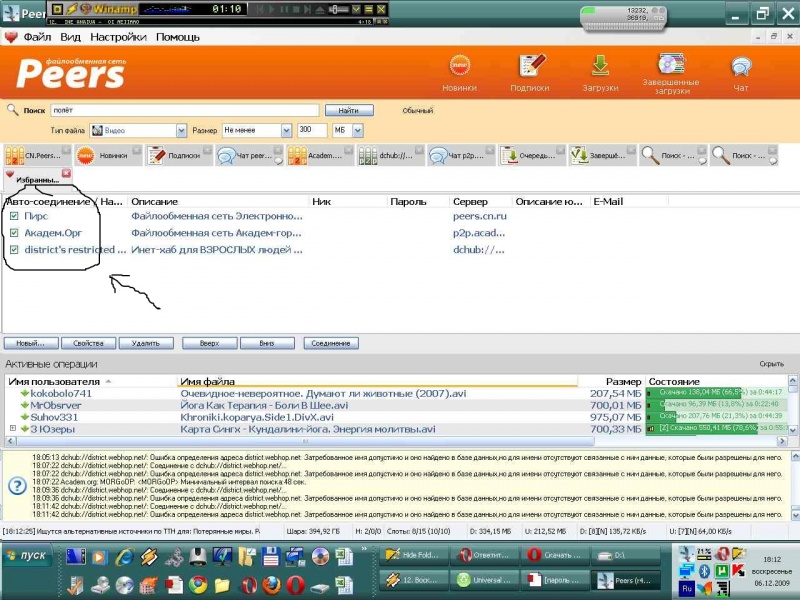Image resolution: width=800 pixels, height=600 pixels.
Task: Uncheck auto-connect for Пирс hub
Action: (x=14, y=216)
